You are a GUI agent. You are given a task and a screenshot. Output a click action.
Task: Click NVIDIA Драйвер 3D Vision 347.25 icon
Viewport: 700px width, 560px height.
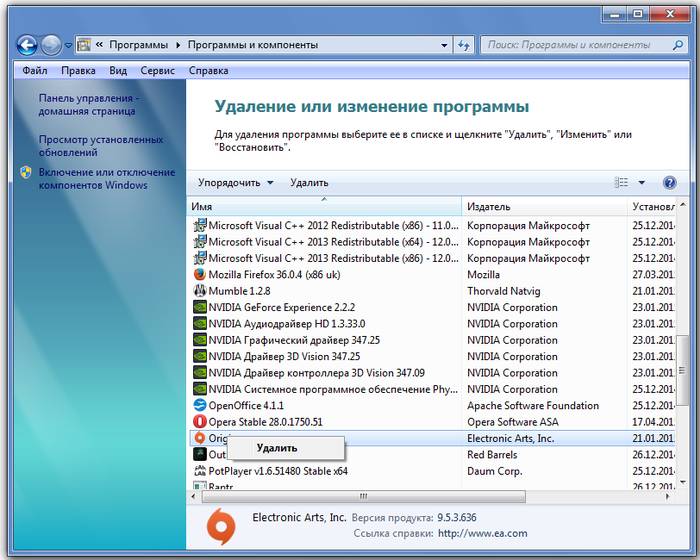pos(200,356)
